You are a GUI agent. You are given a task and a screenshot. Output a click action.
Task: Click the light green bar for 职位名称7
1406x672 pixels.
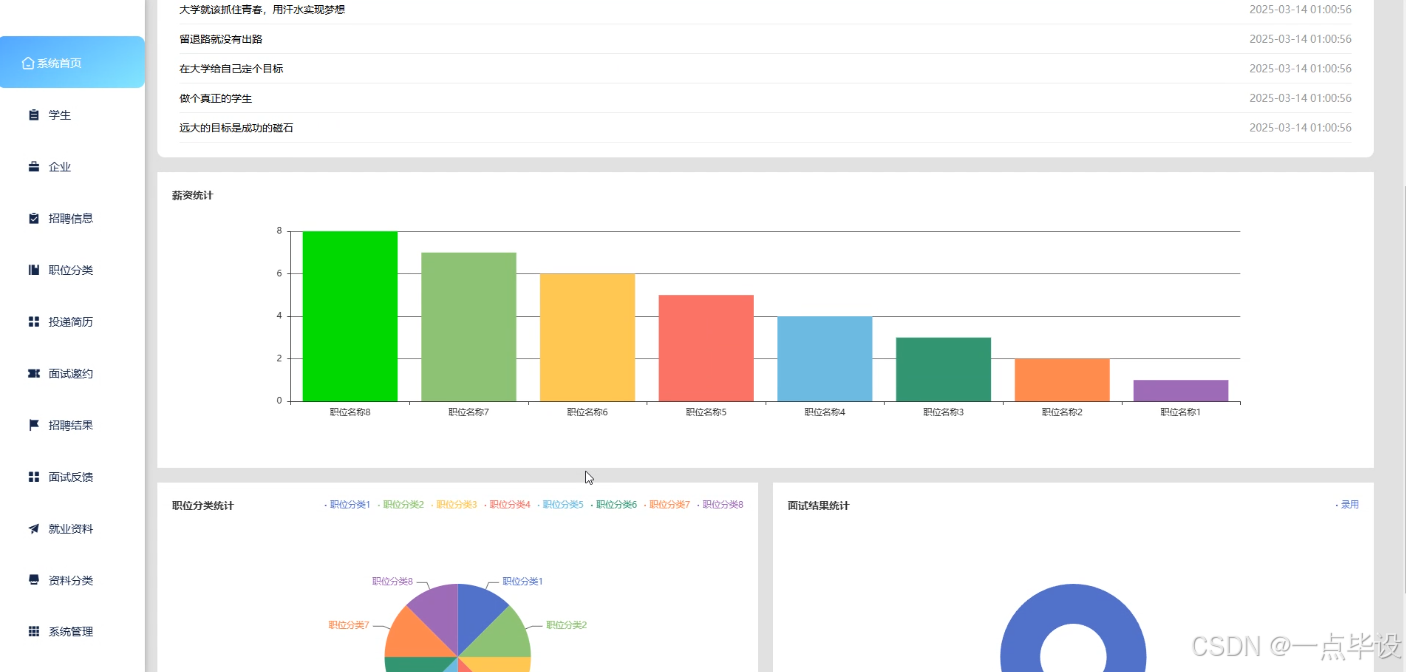point(469,327)
